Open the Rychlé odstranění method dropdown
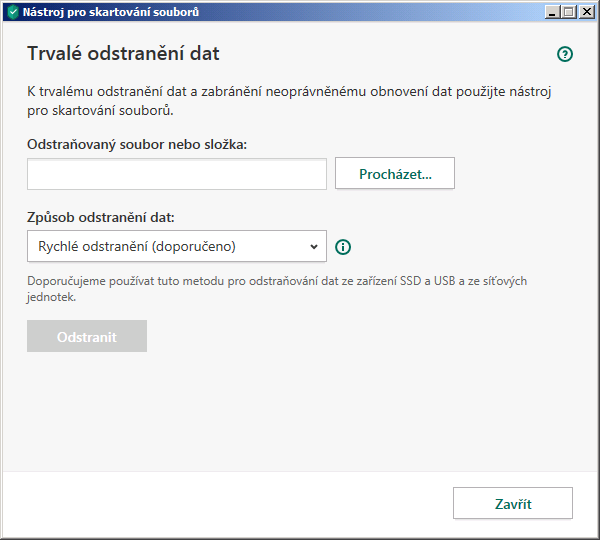Viewport: 600px width, 540px height. (177, 246)
